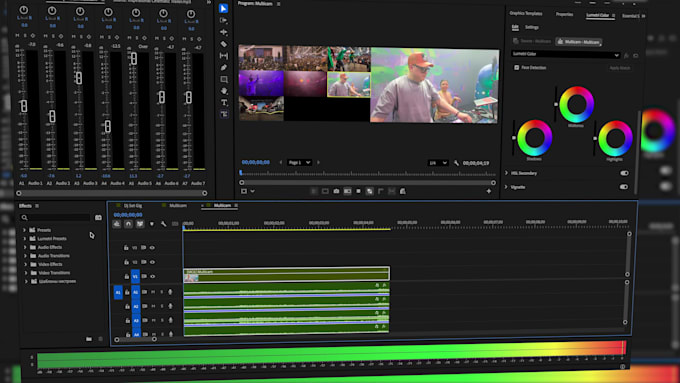Screen dimensions: 680x383
Task: Hide video track V2 with its eye icon
Action: pyautogui.click(x=152, y=262)
